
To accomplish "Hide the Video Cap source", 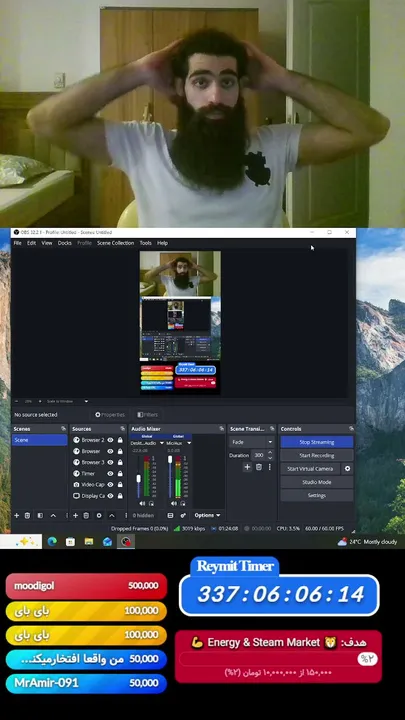I will 110,484.
